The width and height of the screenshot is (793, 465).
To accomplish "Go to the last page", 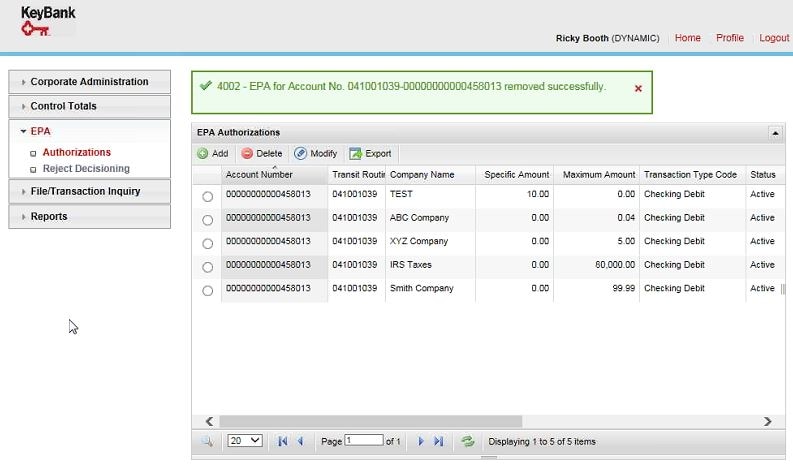I will [x=438, y=441].
